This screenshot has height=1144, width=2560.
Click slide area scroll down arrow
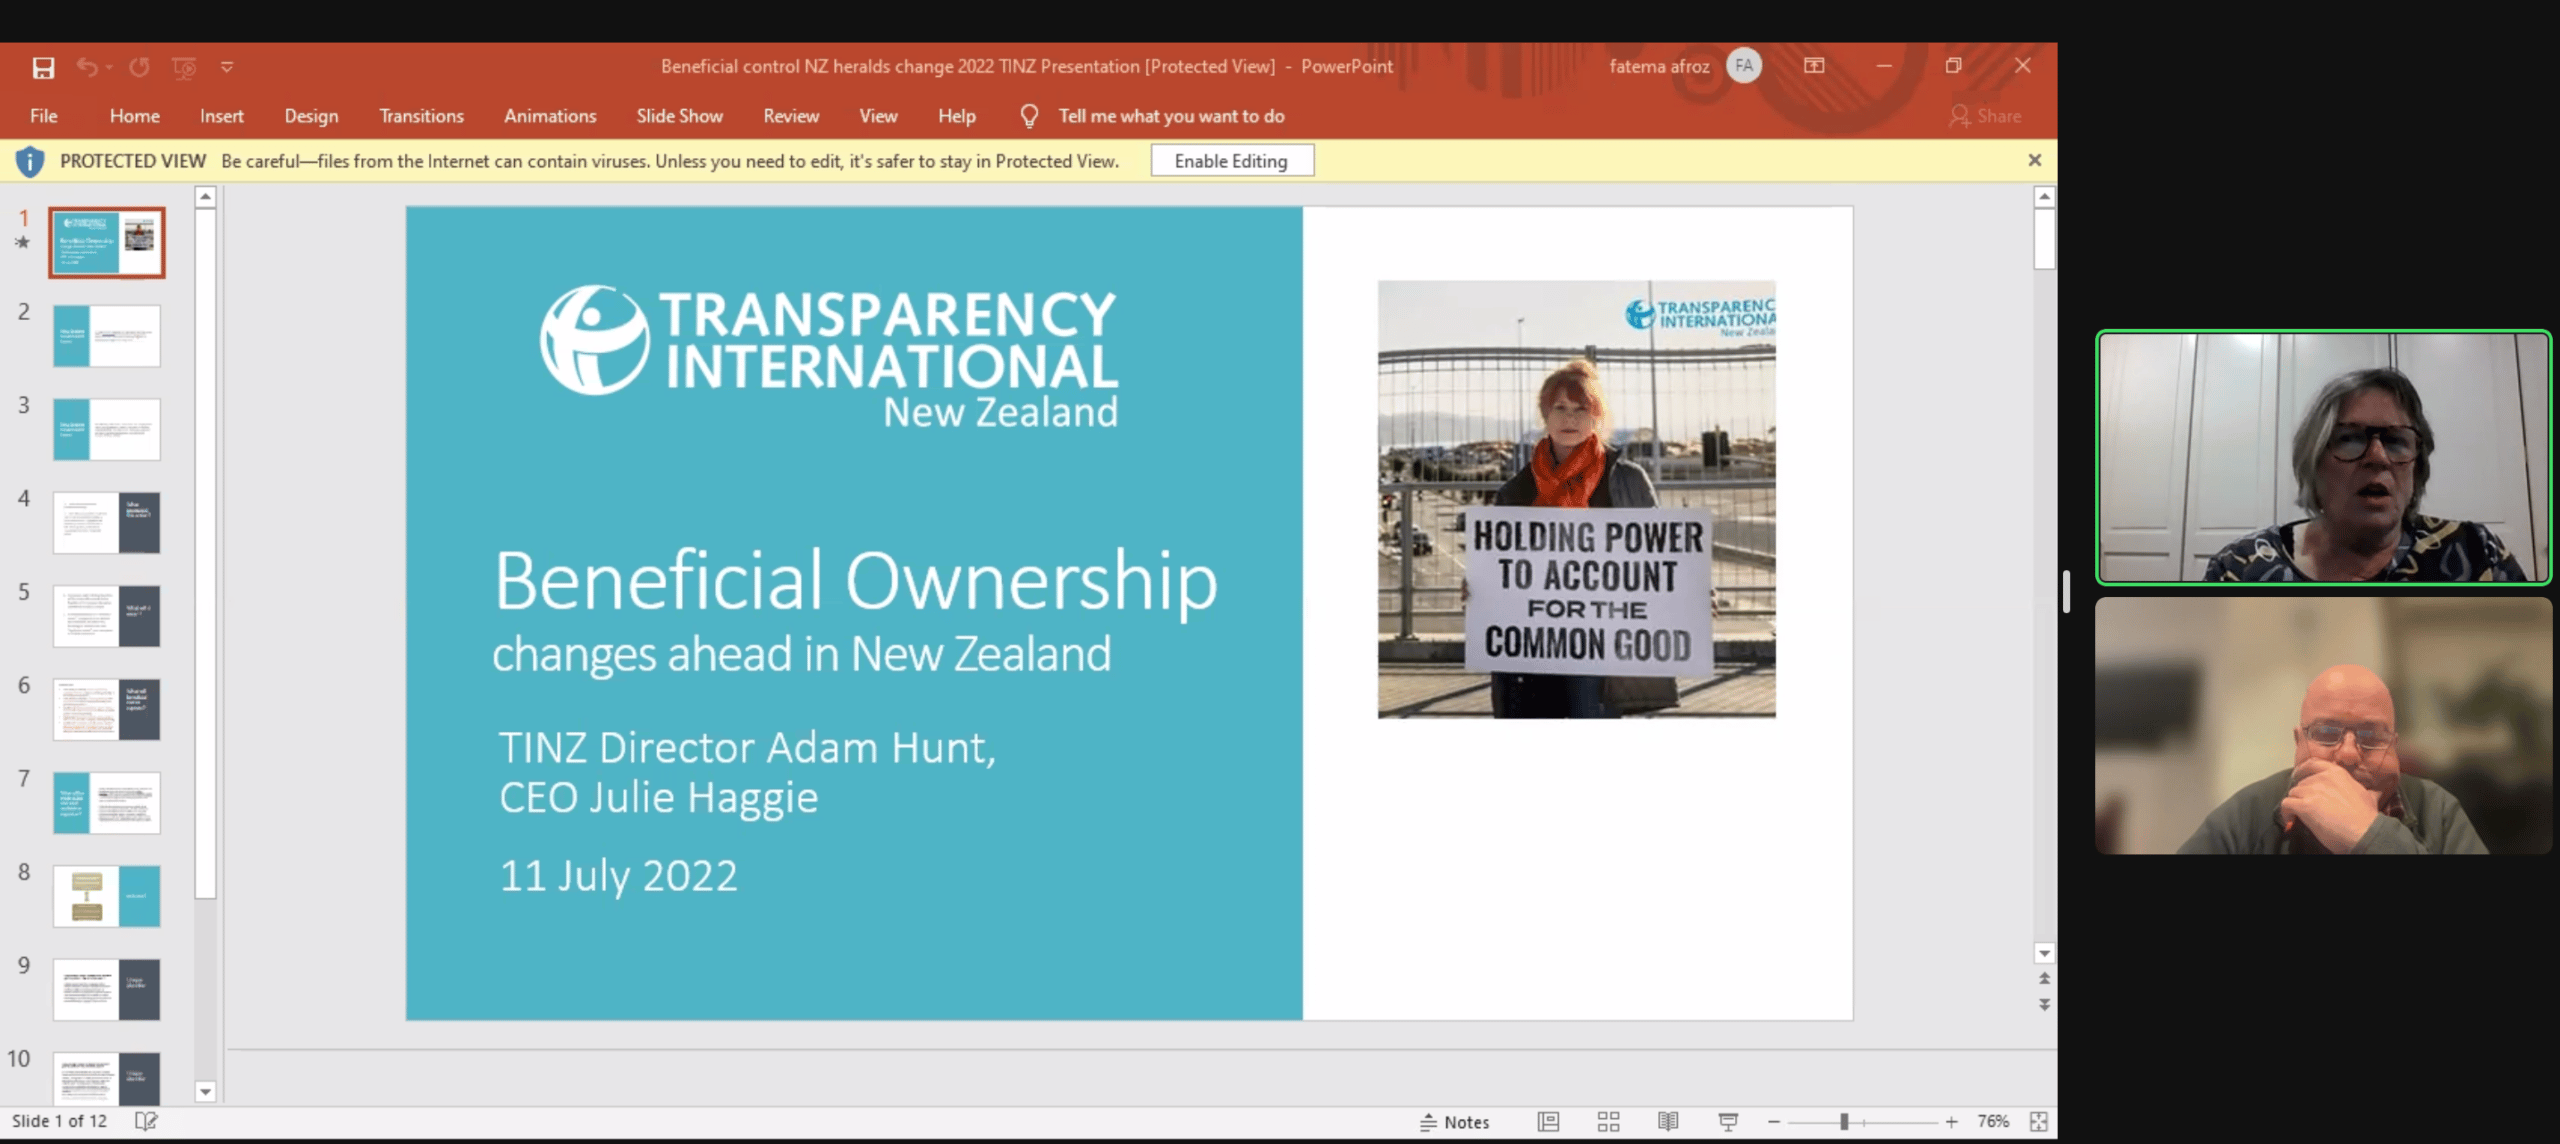(2045, 954)
